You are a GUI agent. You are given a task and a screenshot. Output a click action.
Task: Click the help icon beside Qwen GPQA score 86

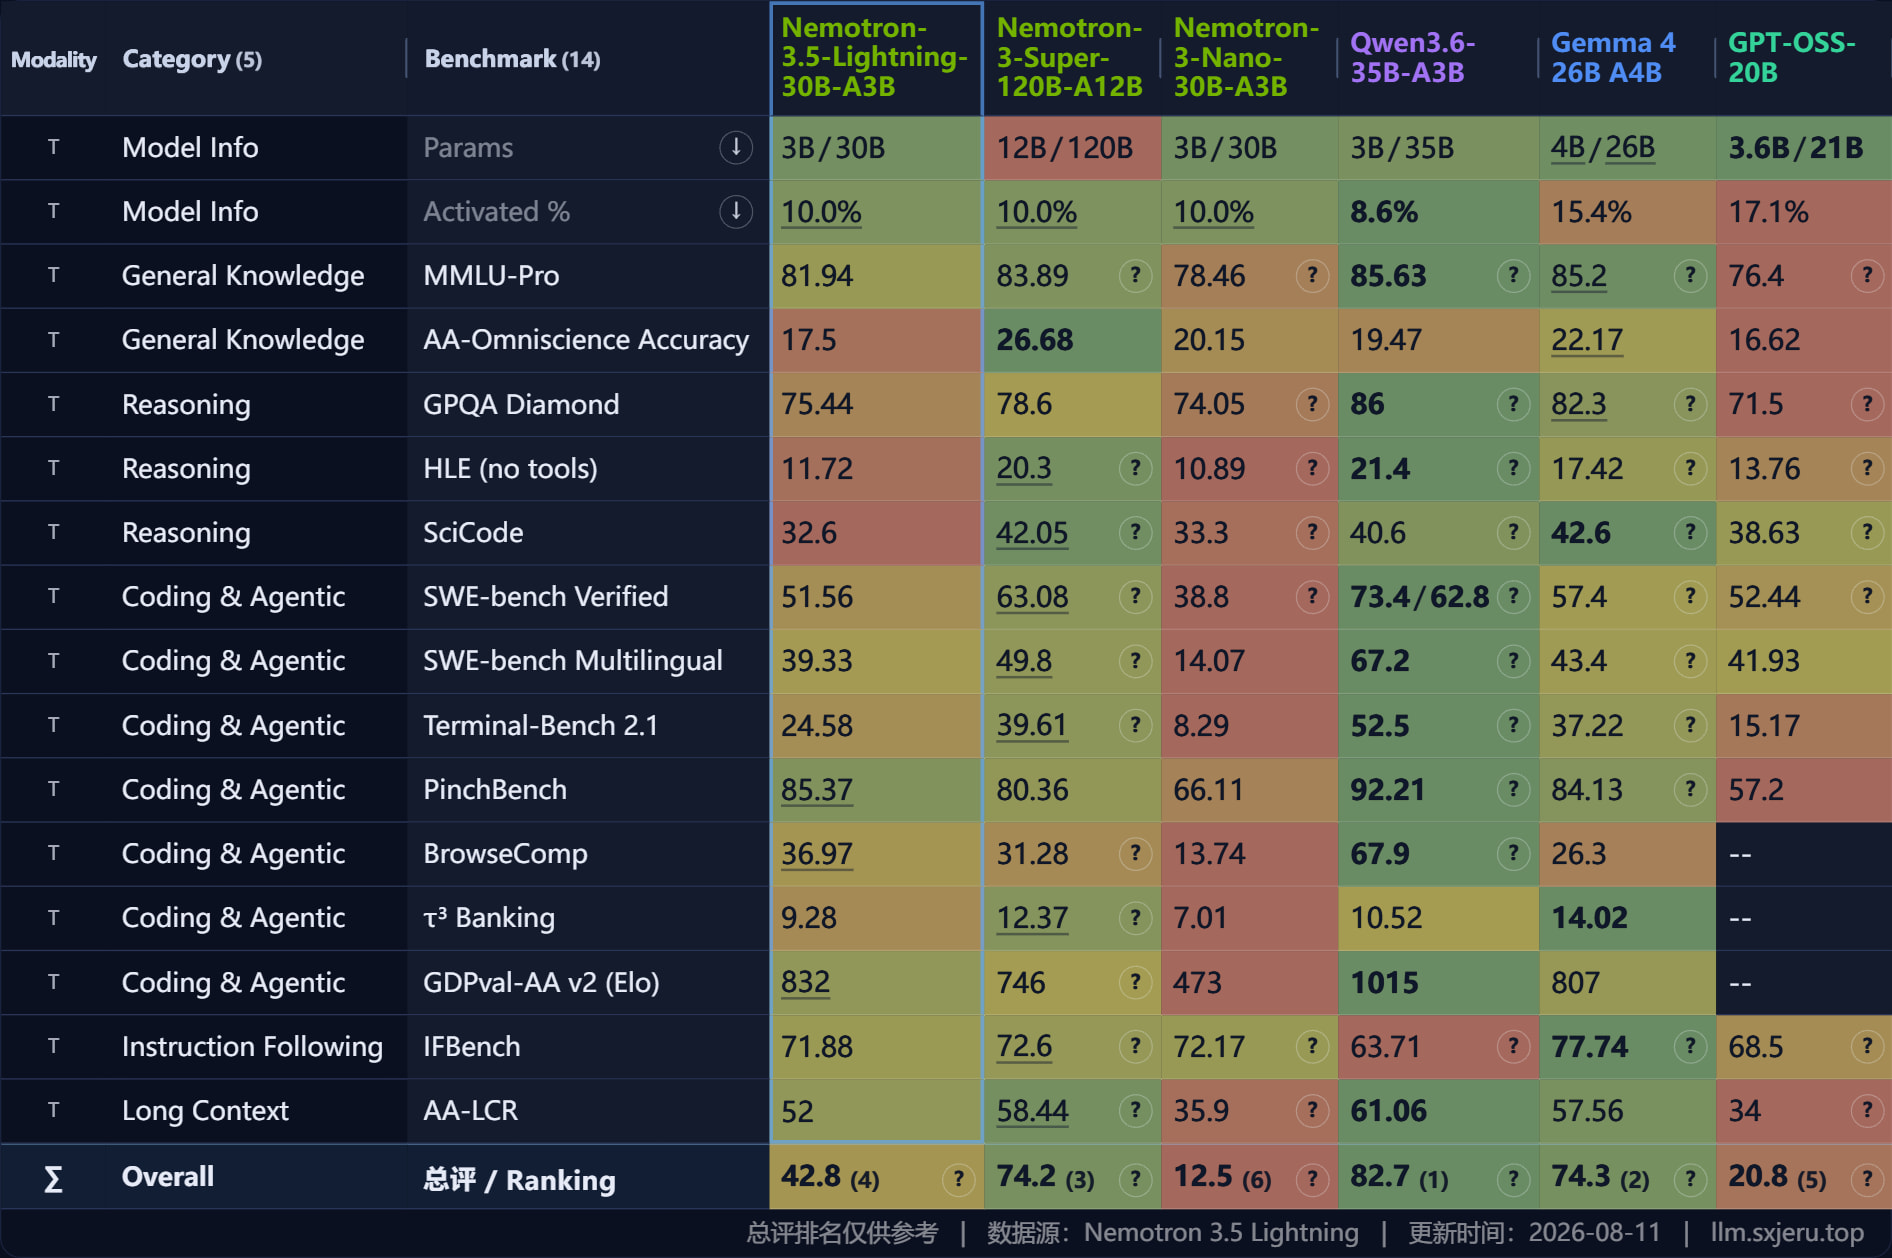[1513, 404]
